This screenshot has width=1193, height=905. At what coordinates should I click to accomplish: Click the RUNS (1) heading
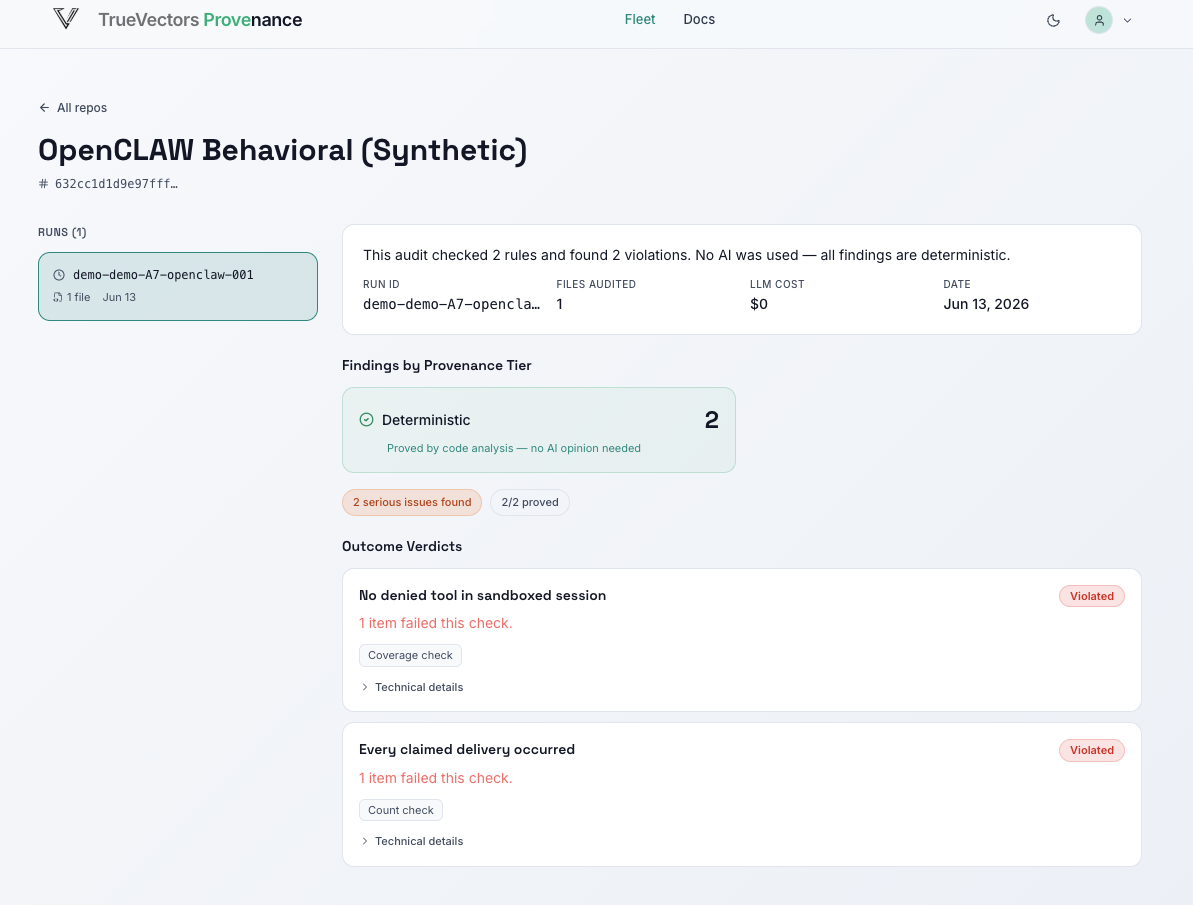62,232
